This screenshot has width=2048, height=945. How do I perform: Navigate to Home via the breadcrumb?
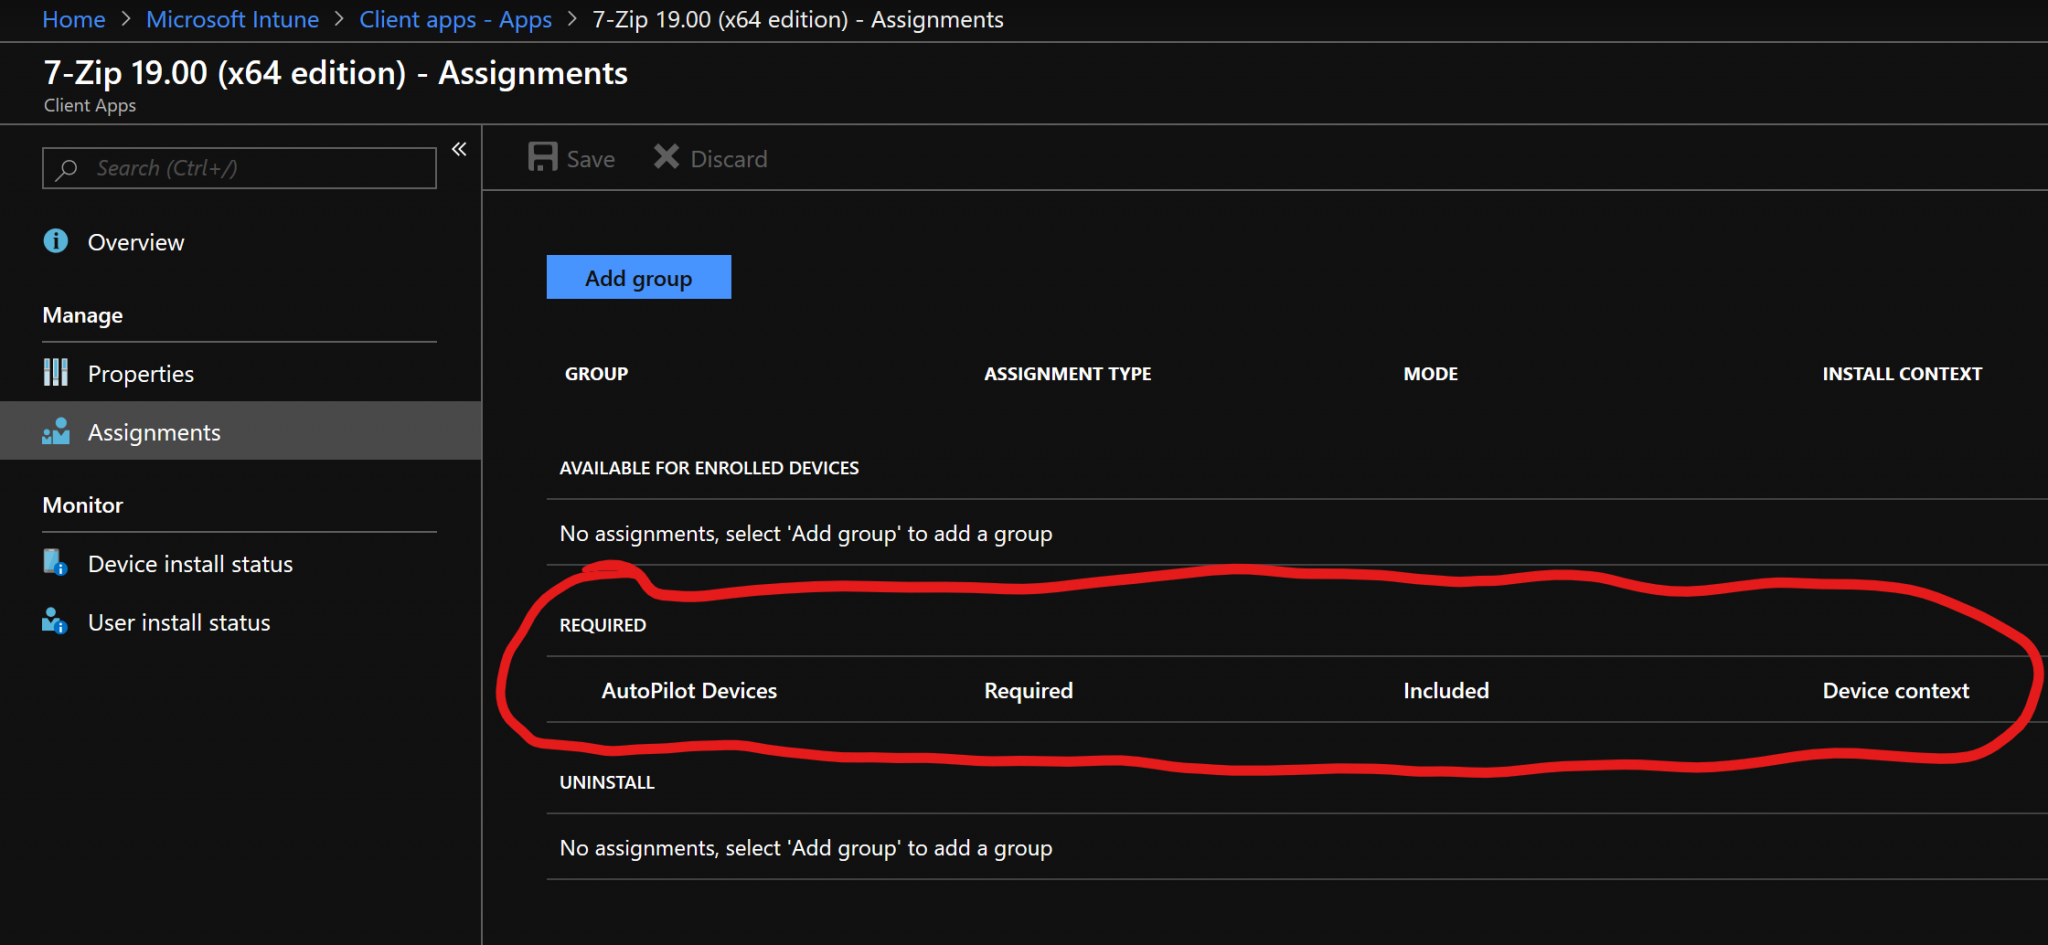[x=73, y=19]
